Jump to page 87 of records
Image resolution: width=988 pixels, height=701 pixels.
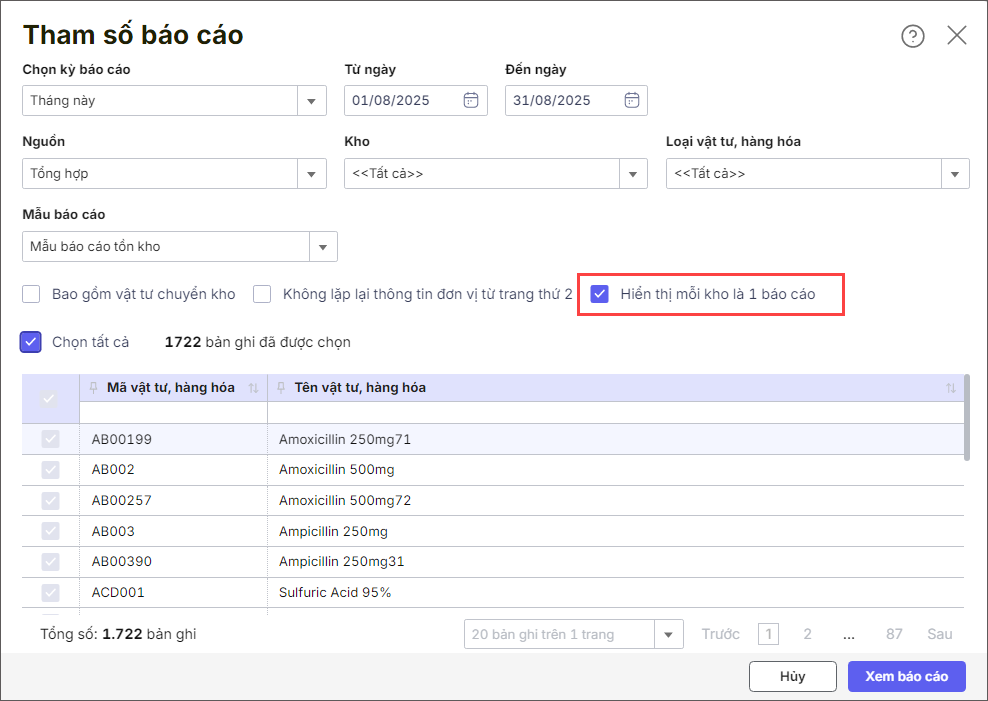click(894, 634)
